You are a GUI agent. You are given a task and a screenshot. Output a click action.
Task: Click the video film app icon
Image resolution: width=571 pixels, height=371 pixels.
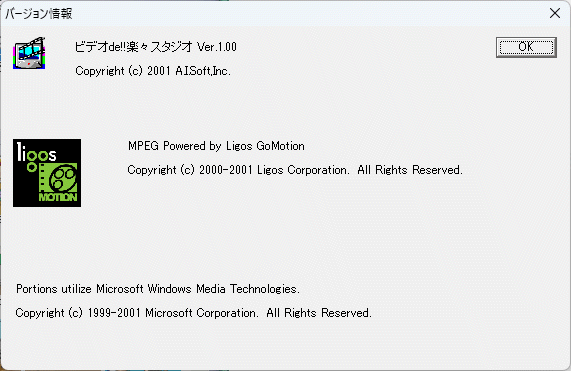[x=29, y=53]
